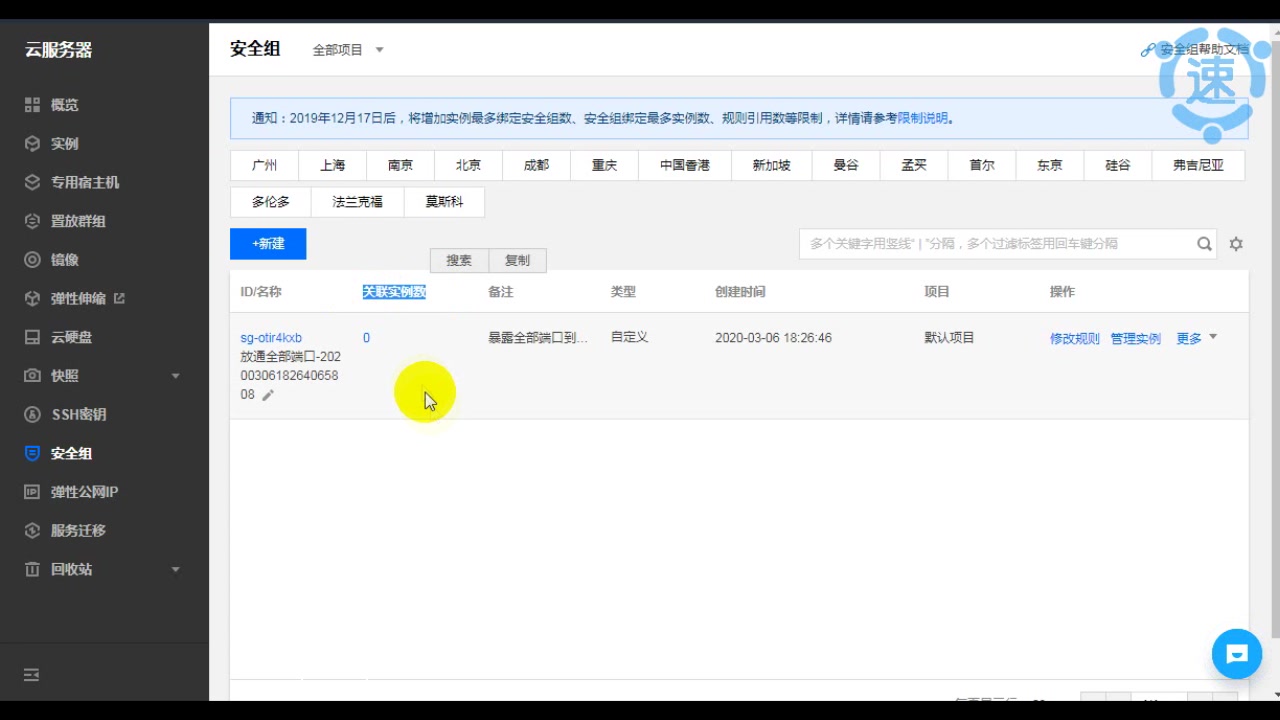Screen dimensions: 1280x720
Task: Open security group sg-otir4kxb
Action: pyautogui.click(x=271, y=338)
